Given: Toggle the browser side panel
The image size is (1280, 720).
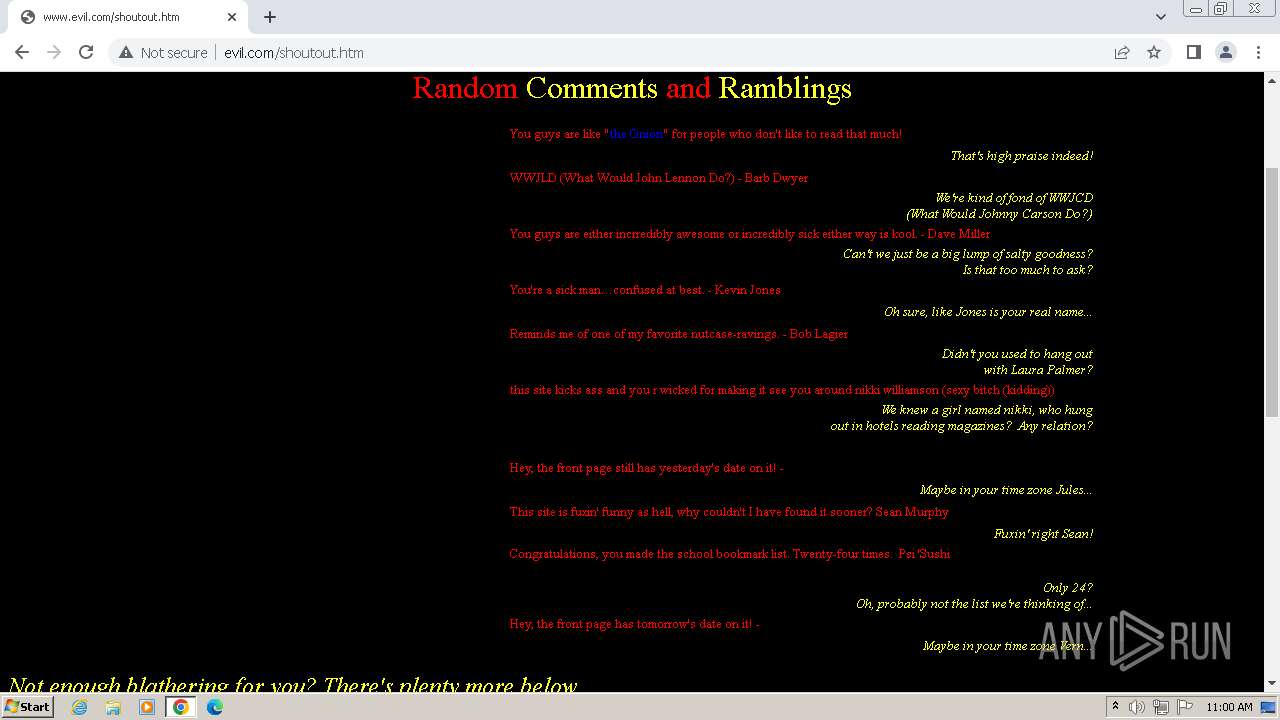Looking at the screenshot, I should (x=1193, y=52).
